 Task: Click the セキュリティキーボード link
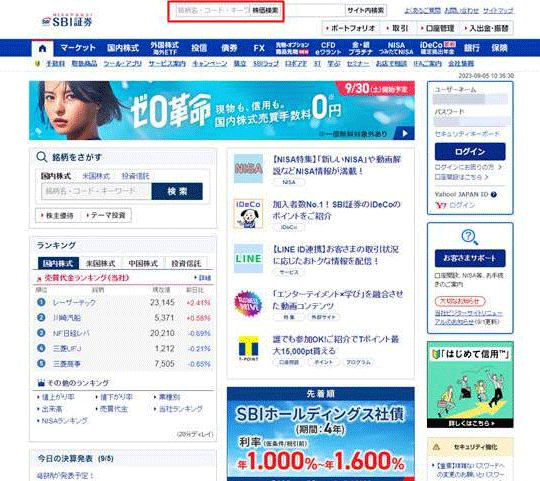pyautogui.click(x=467, y=134)
